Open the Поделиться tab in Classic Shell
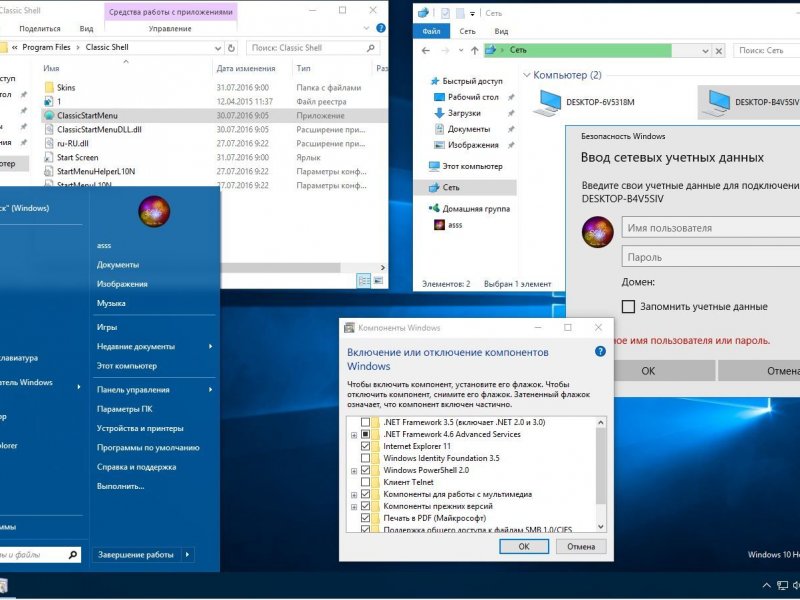The height and width of the screenshot is (600, 800). pos(40,29)
